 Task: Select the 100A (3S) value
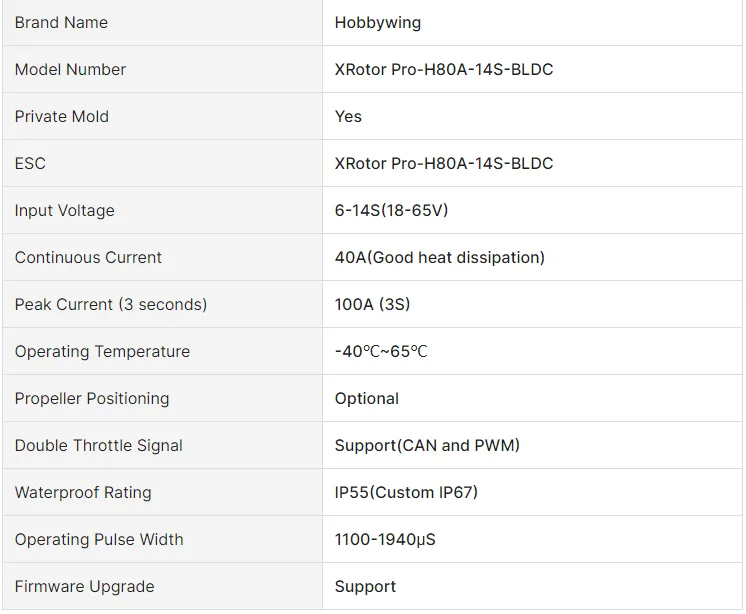click(x=373, y=304)
